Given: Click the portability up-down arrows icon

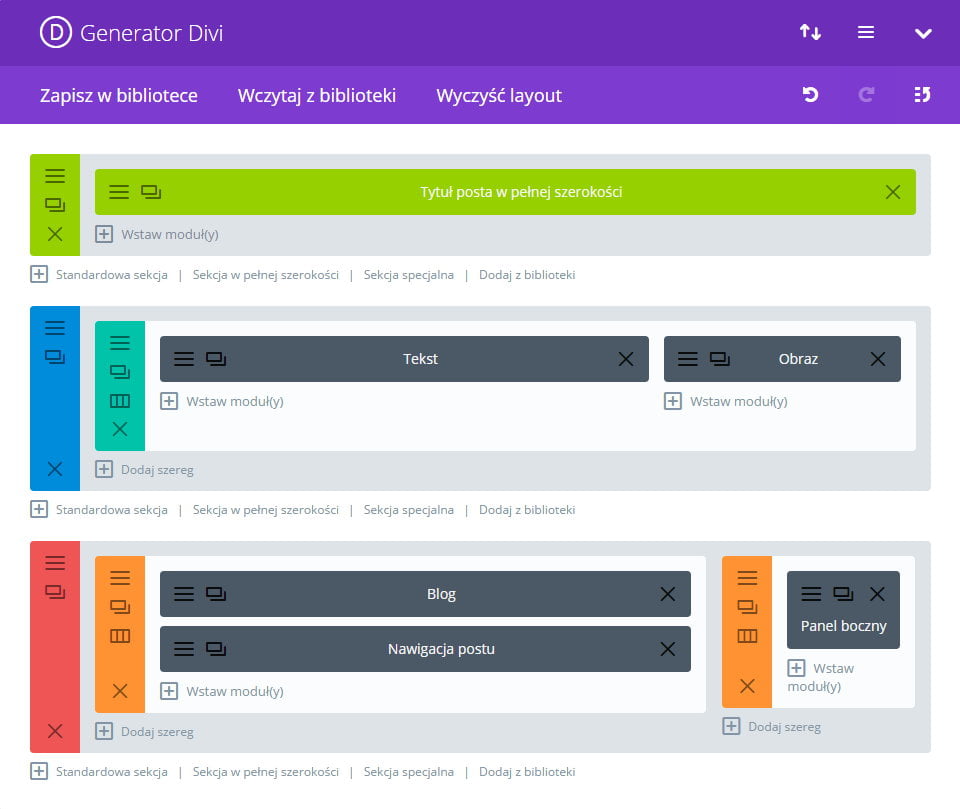Looking at the screenshot, I should click(x=810, y=33).
